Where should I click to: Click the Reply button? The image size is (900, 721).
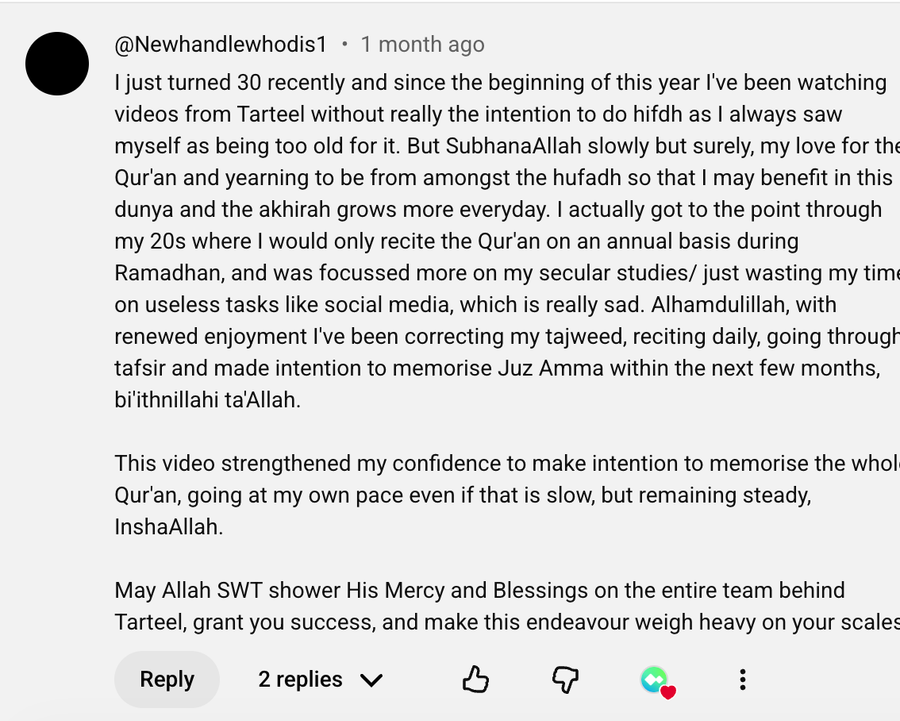click(167, 679)
